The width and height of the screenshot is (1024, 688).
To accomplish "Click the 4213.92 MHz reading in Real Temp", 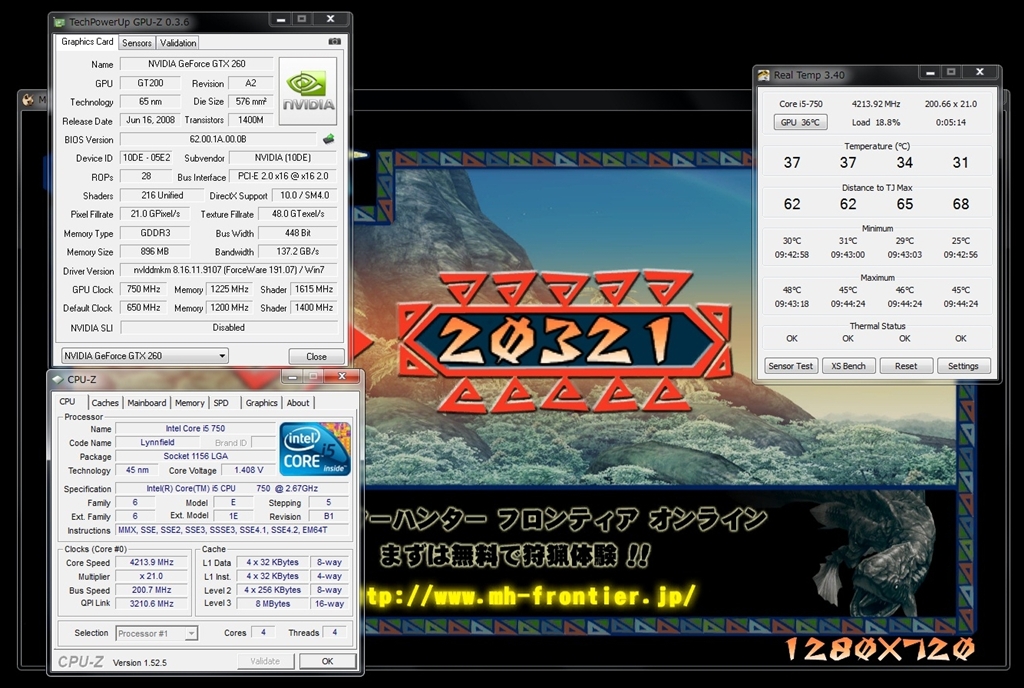I will tap(876, 104).
